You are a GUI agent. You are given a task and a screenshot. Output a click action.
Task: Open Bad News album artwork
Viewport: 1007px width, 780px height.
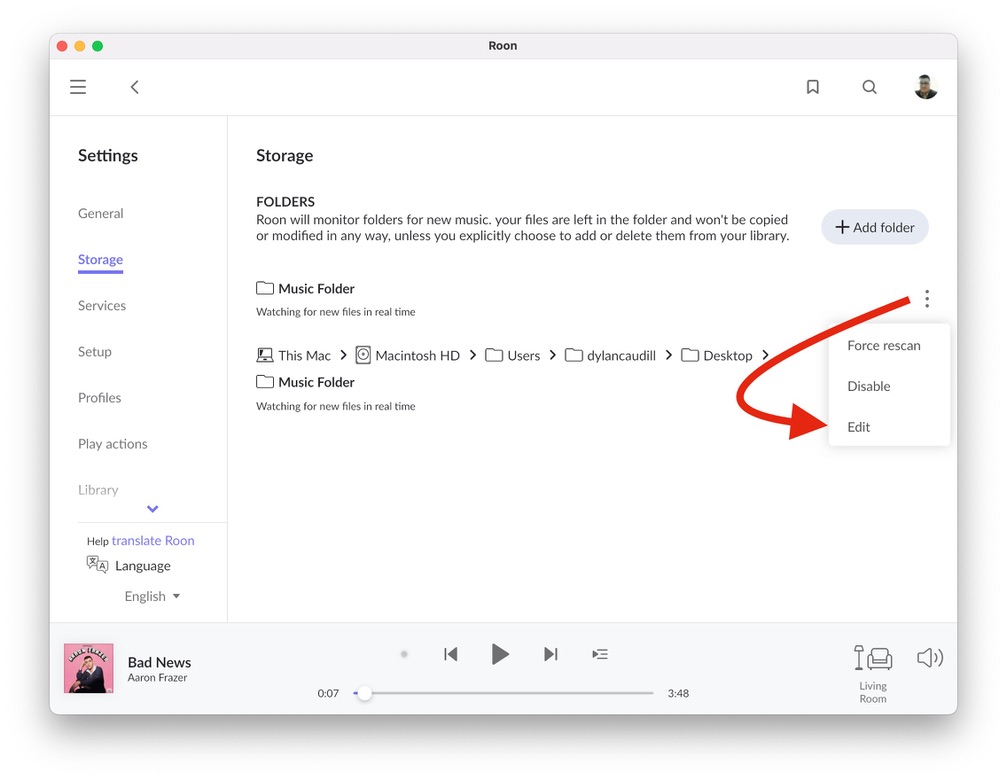point(89,668)
